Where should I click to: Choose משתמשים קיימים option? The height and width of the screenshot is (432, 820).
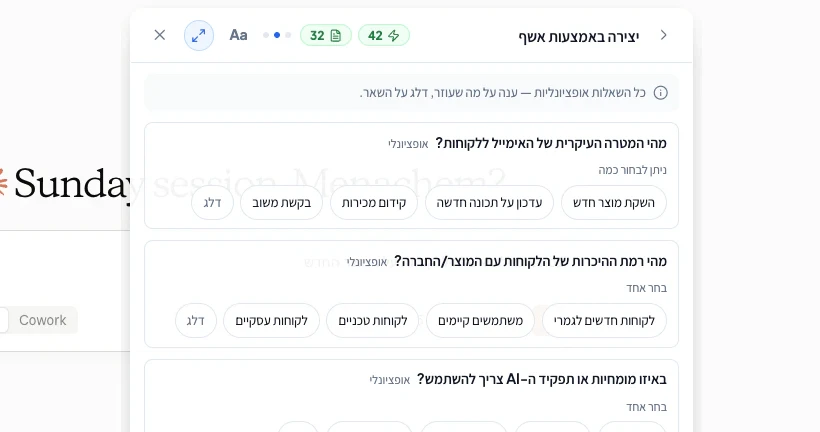click(481, 321)
